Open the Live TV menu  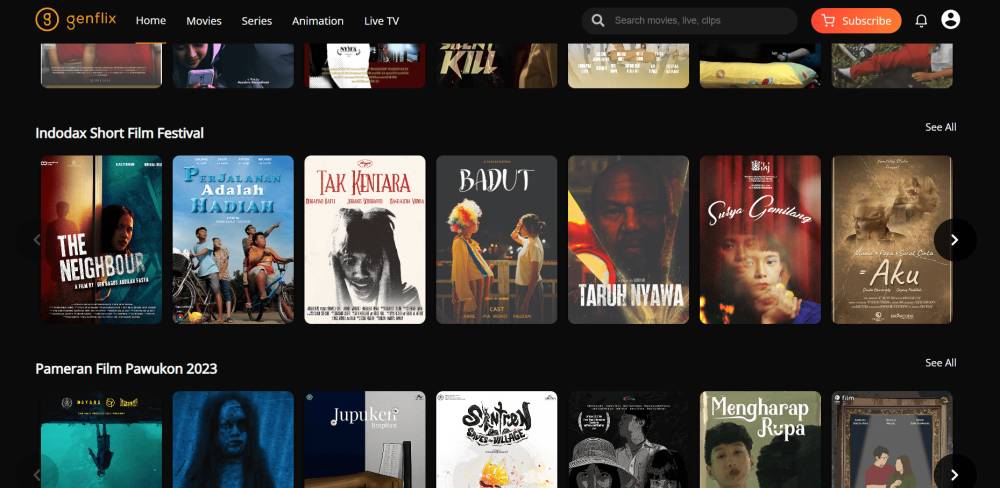click(x=381, y=21)
